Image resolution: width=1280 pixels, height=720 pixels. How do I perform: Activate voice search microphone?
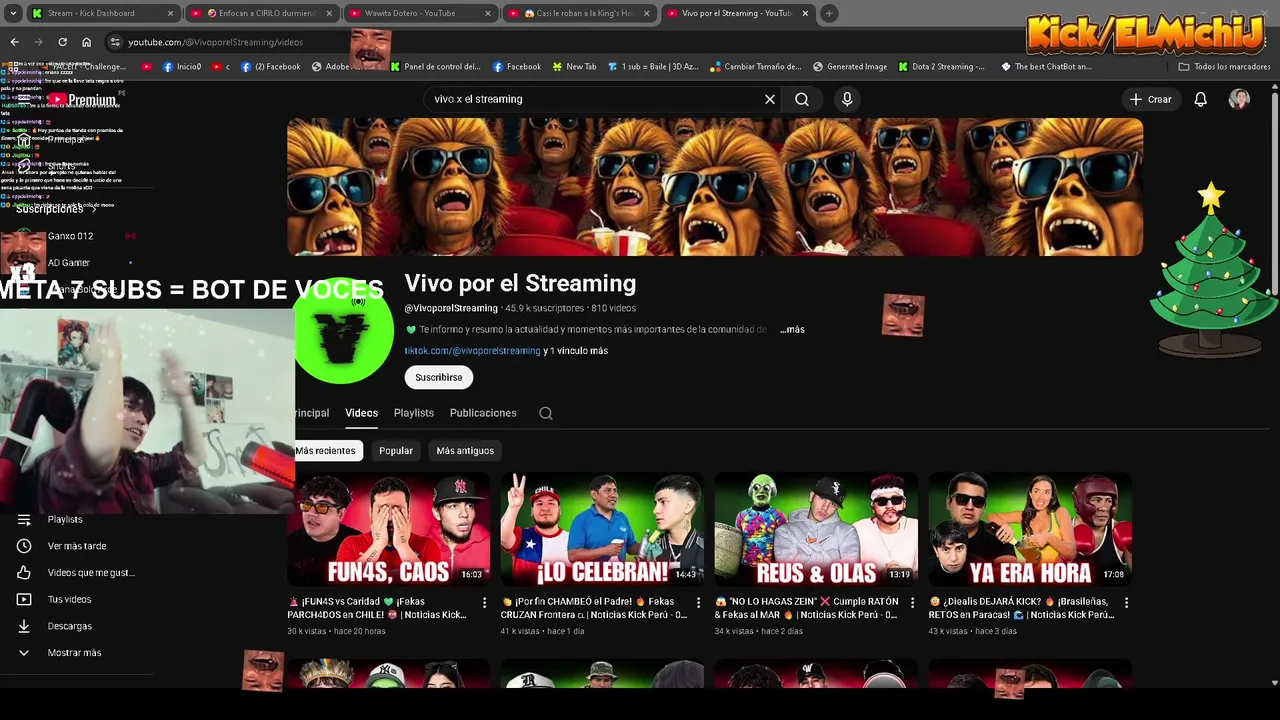[847, 99]
